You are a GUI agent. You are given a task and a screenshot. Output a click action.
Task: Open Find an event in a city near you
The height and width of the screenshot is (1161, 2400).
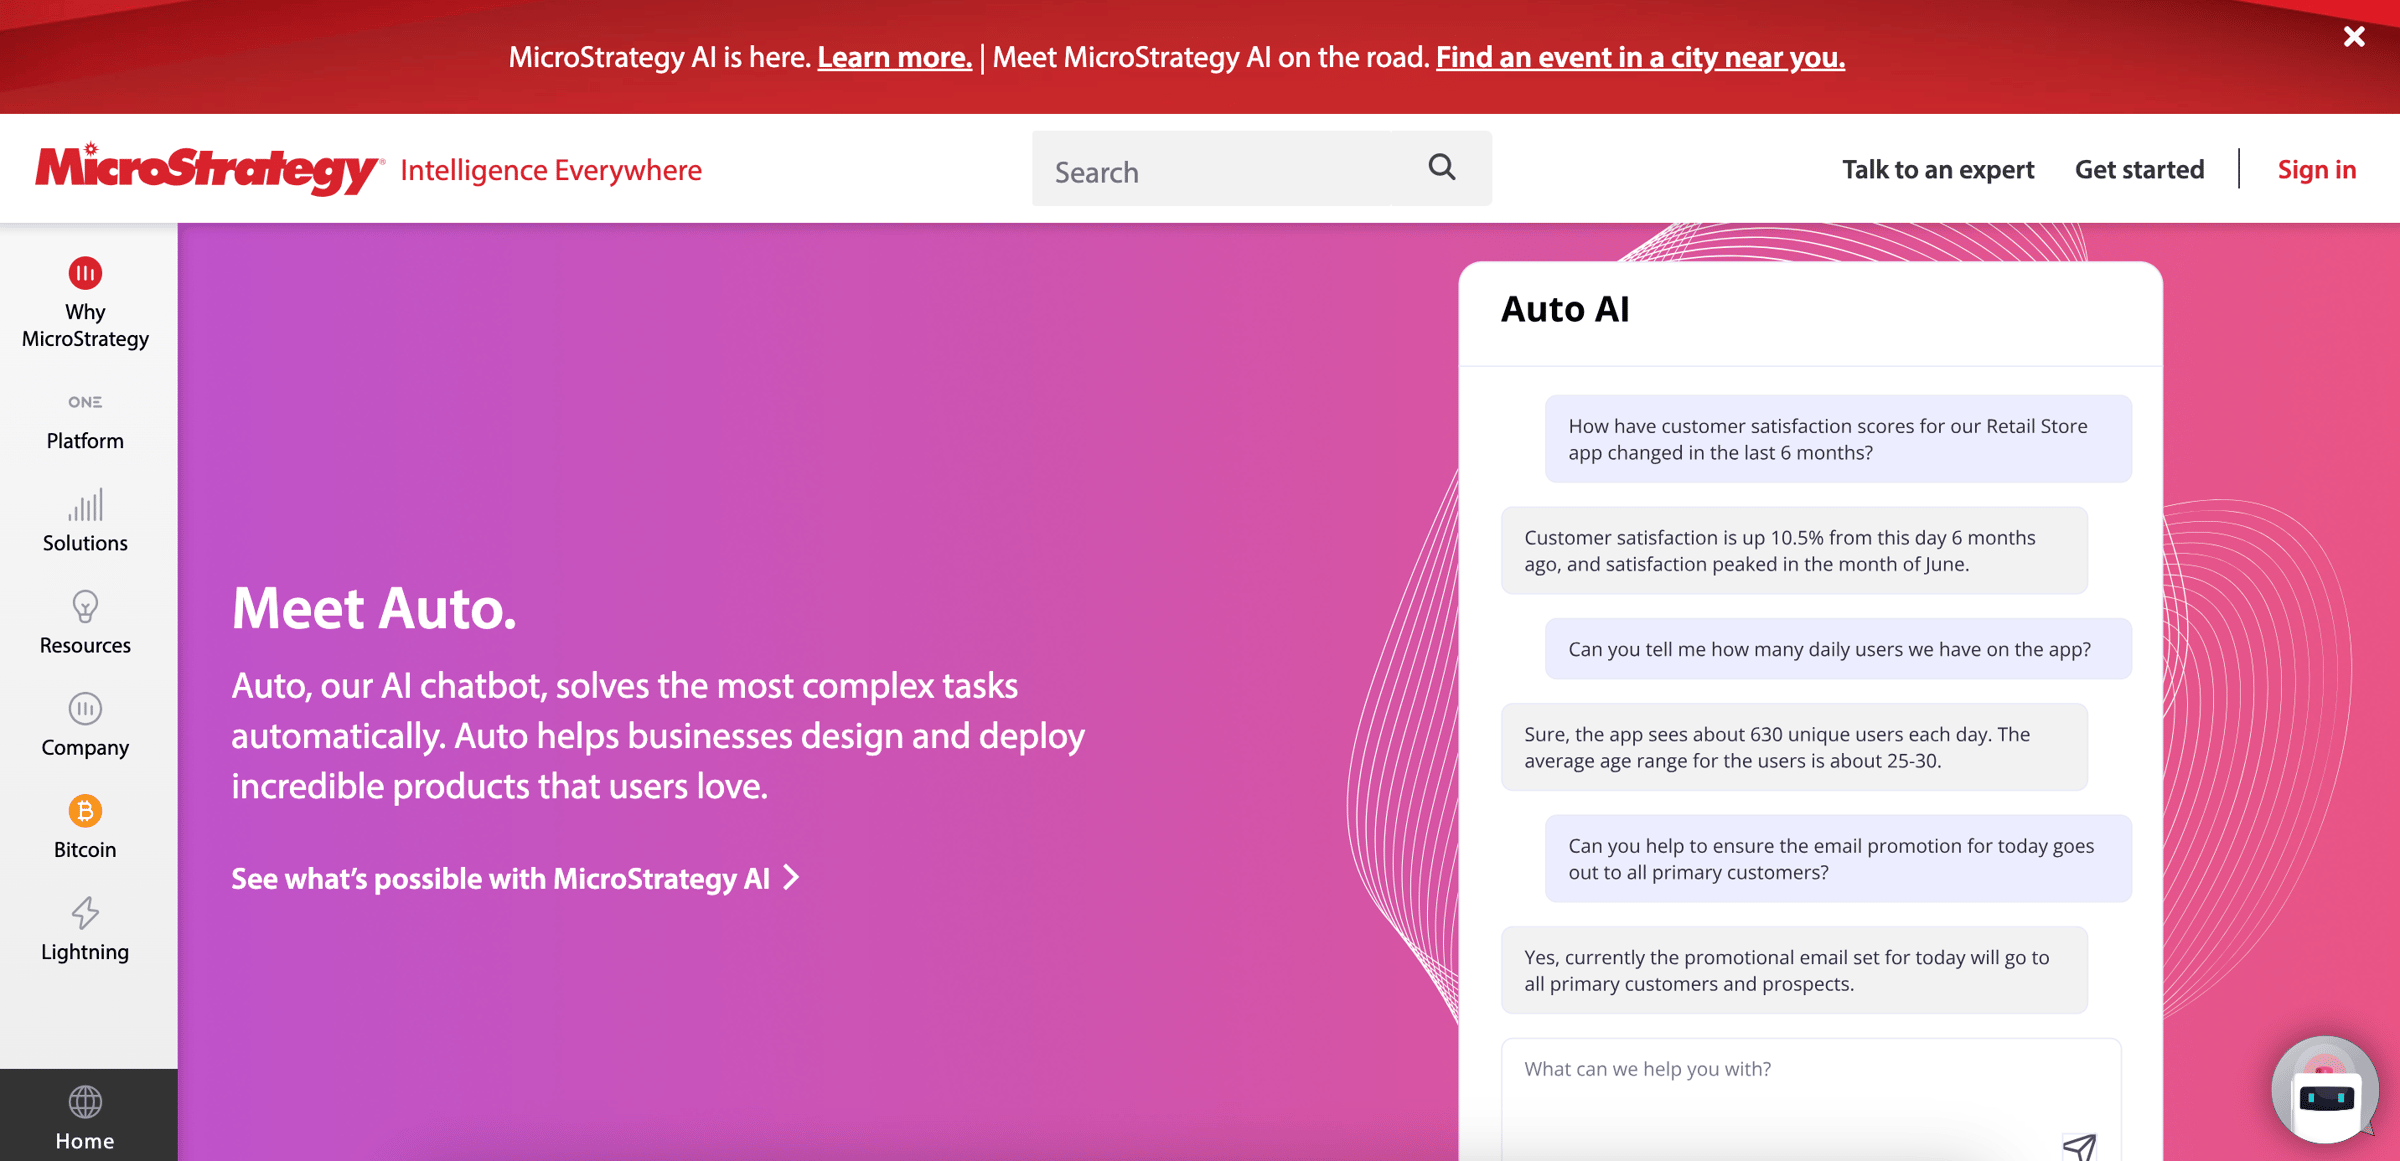point(1640,57)
